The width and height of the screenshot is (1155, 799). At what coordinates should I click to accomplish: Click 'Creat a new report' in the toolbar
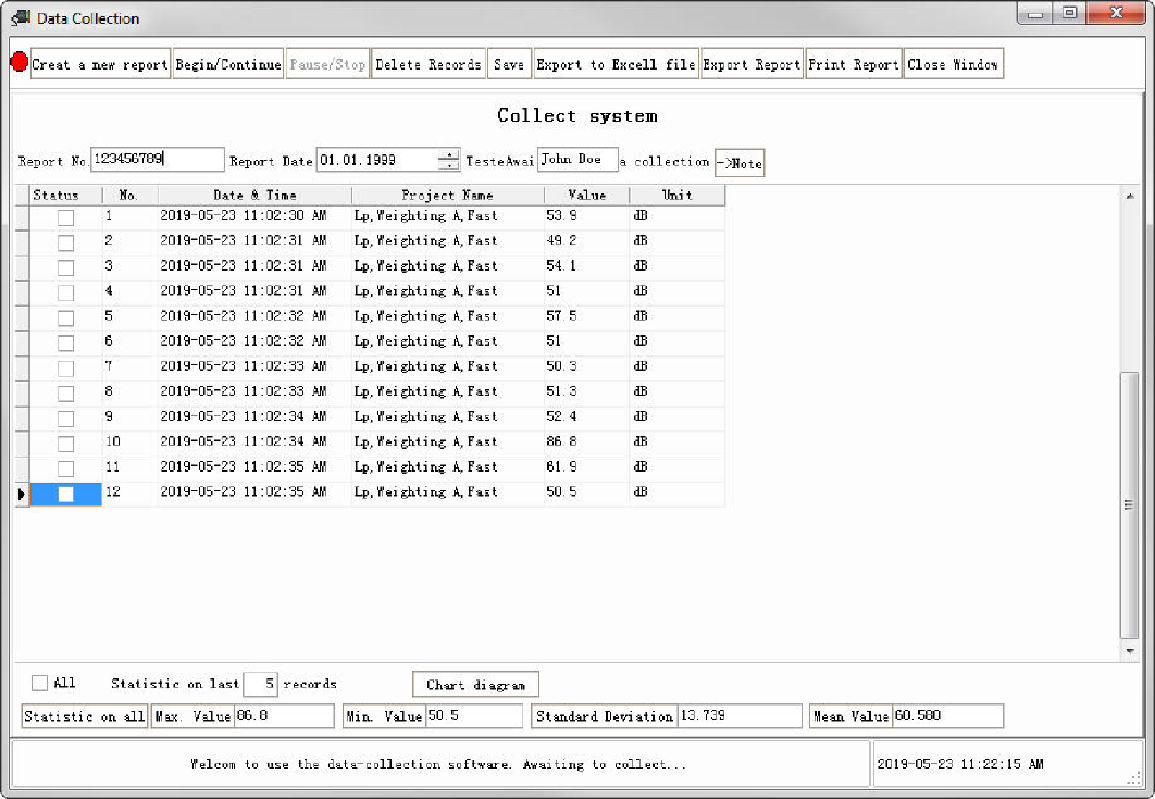coord(100,63)
